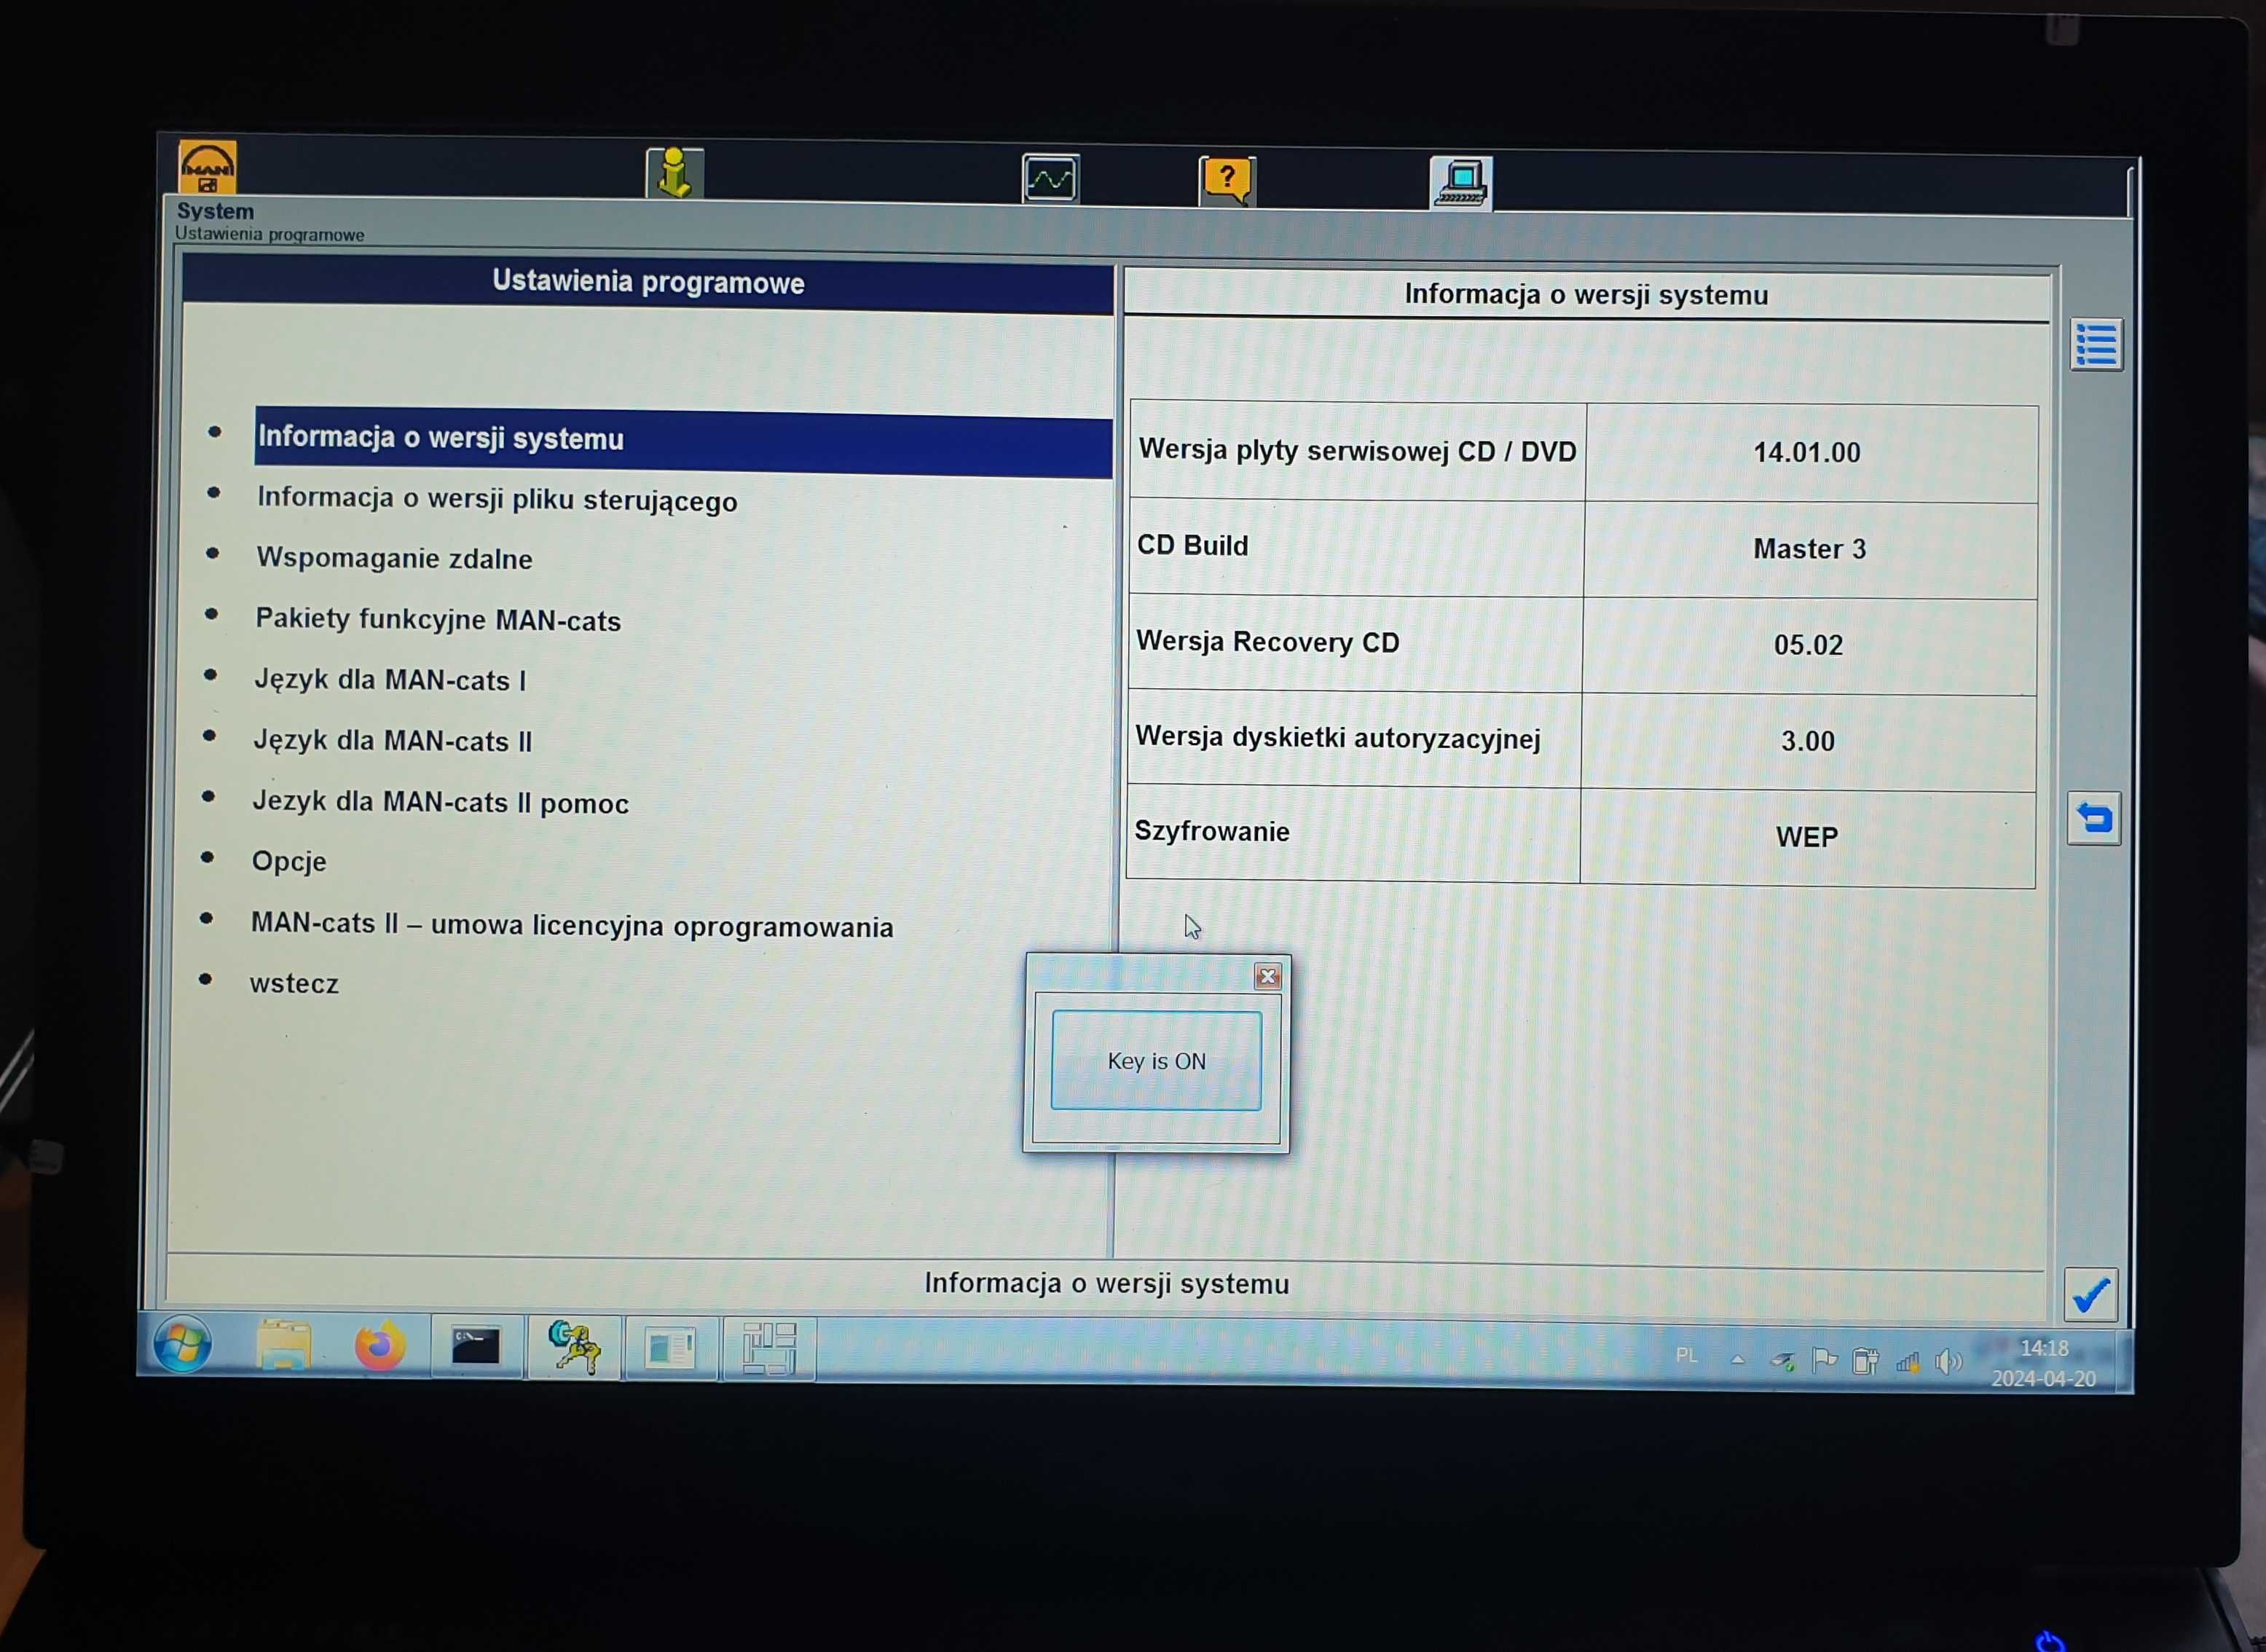
Task: Open the window-panel taskbar application icon
Action: (670, 1349)
